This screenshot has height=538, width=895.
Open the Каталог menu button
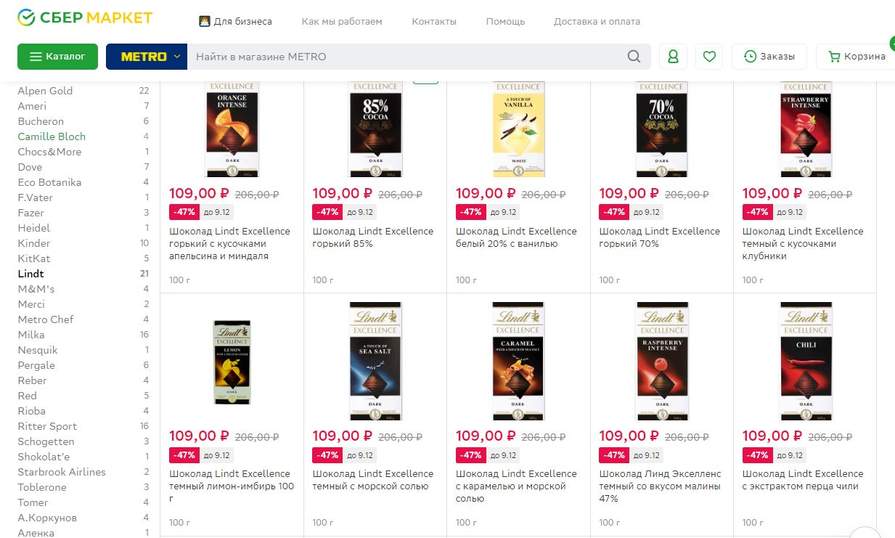click(57, 56)
